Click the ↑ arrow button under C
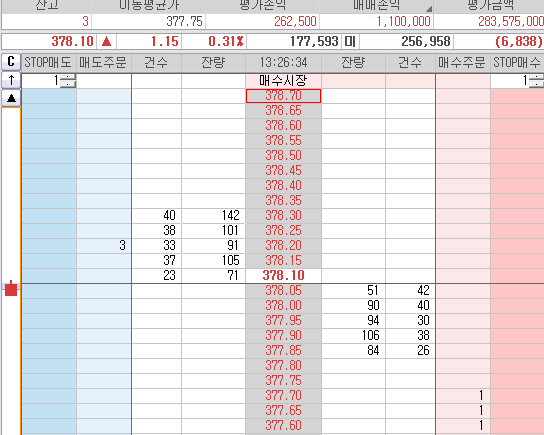Viewport: 544px width, 435px height. 11,80
